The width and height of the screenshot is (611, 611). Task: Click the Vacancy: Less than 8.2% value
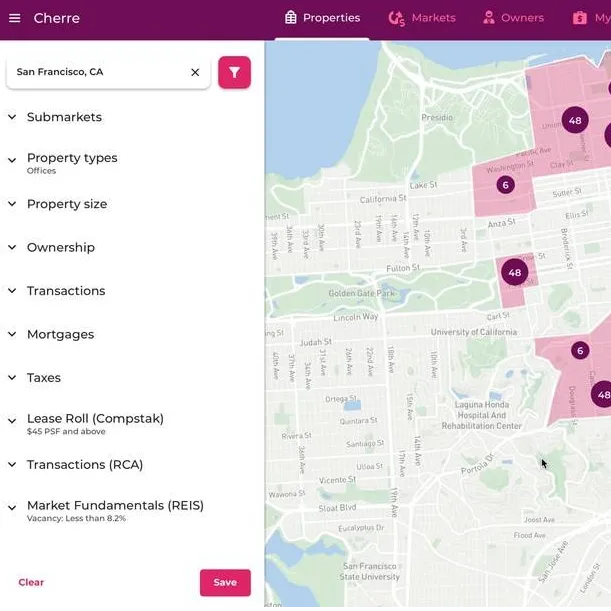click(x=76, y=518)
